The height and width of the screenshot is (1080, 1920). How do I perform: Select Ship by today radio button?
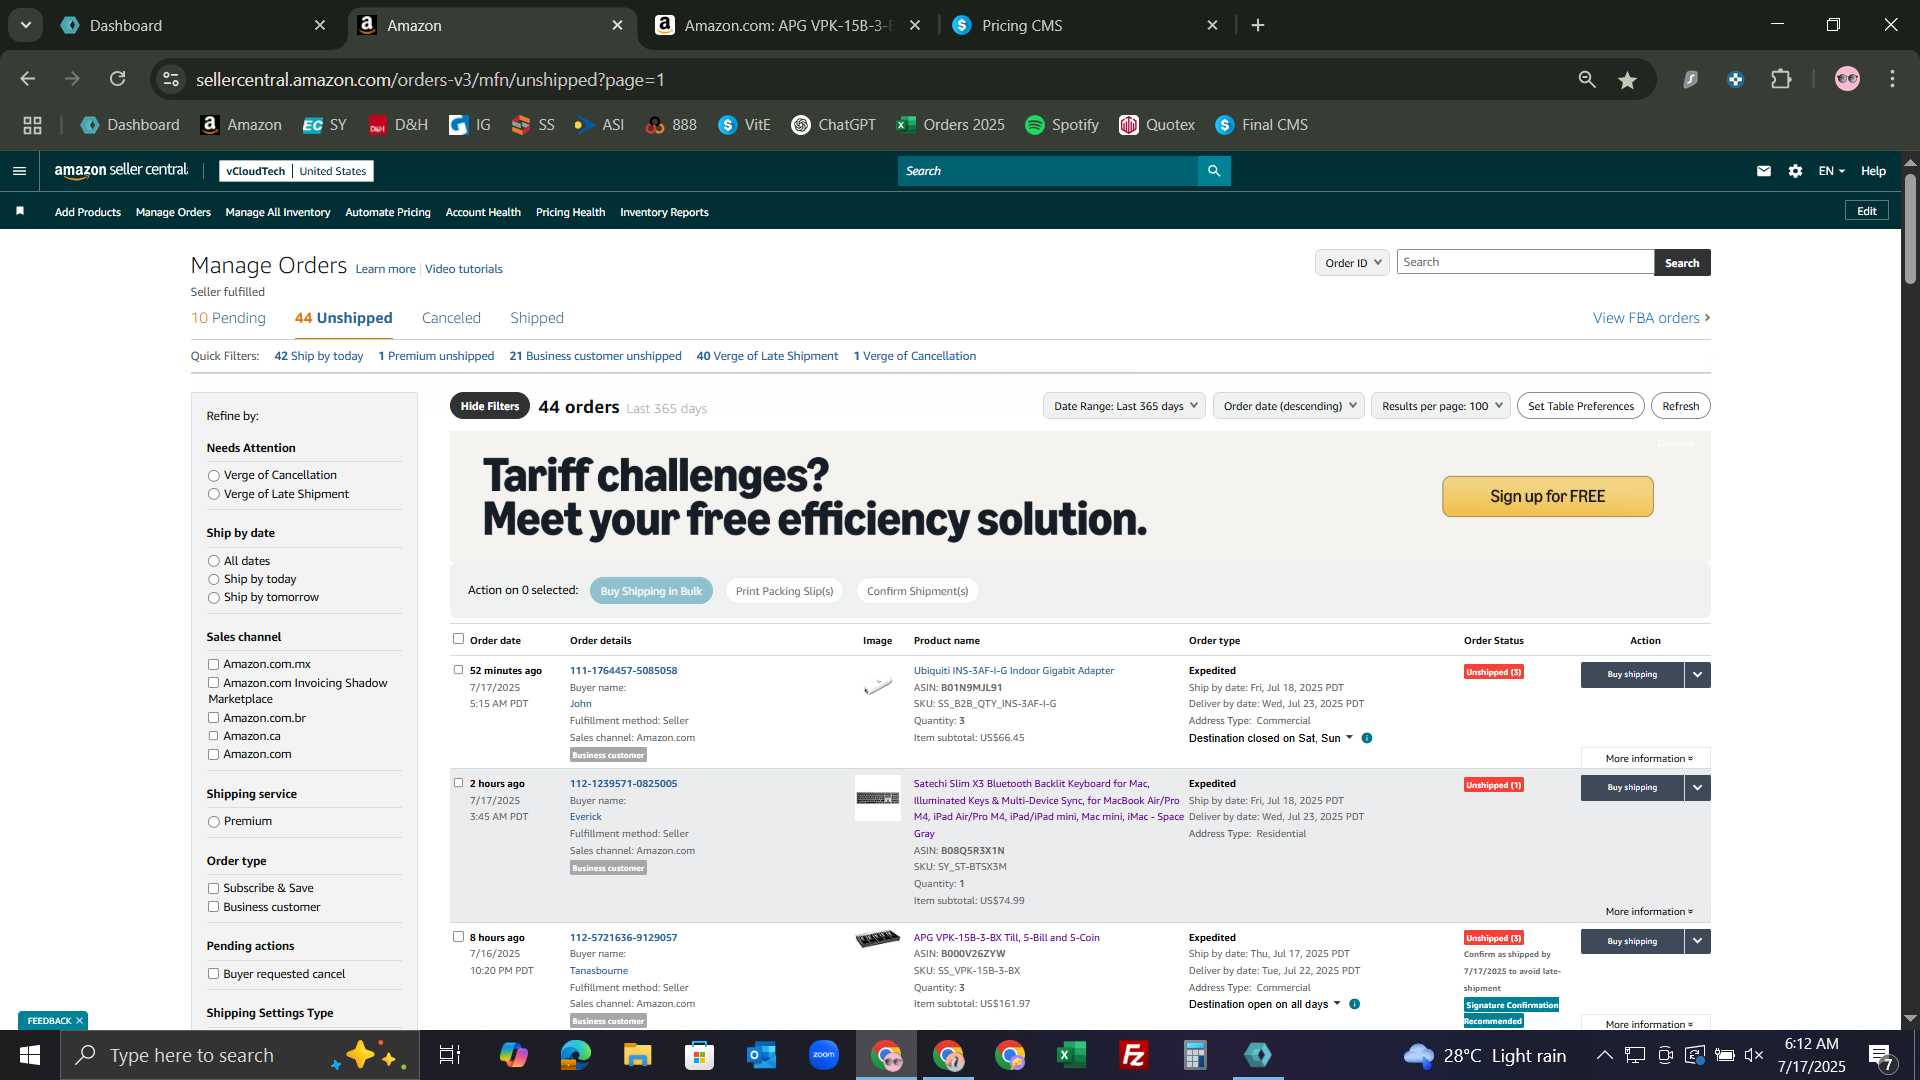(213, 580)
